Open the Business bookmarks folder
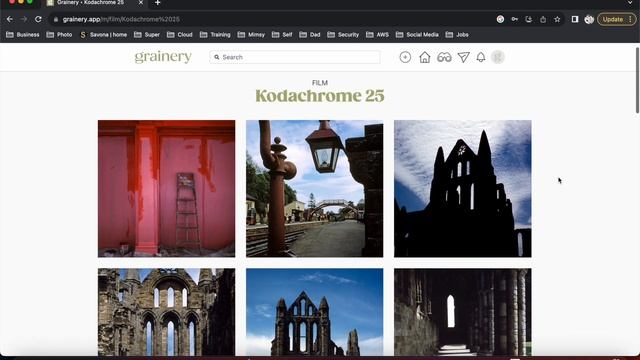Viewport: 640px width, 360px height. 23,35
